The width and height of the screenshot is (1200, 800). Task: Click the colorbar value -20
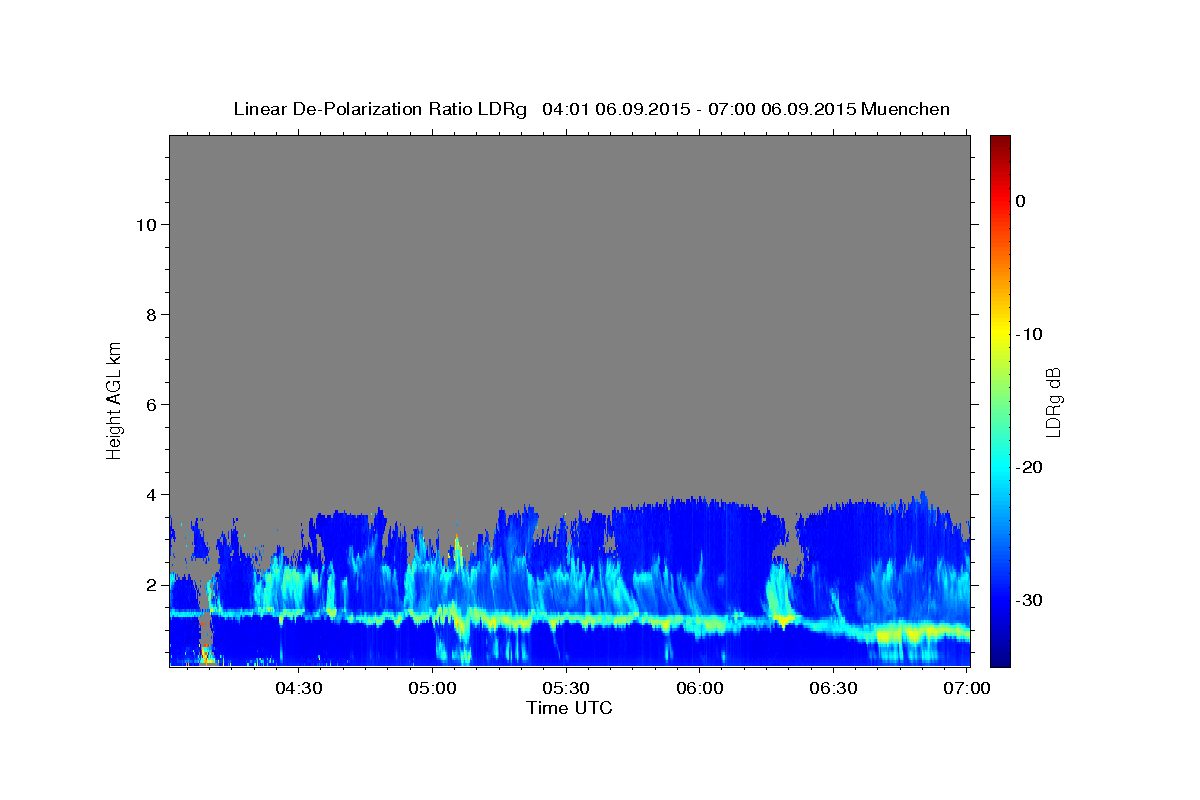(x=1029, y=467)
